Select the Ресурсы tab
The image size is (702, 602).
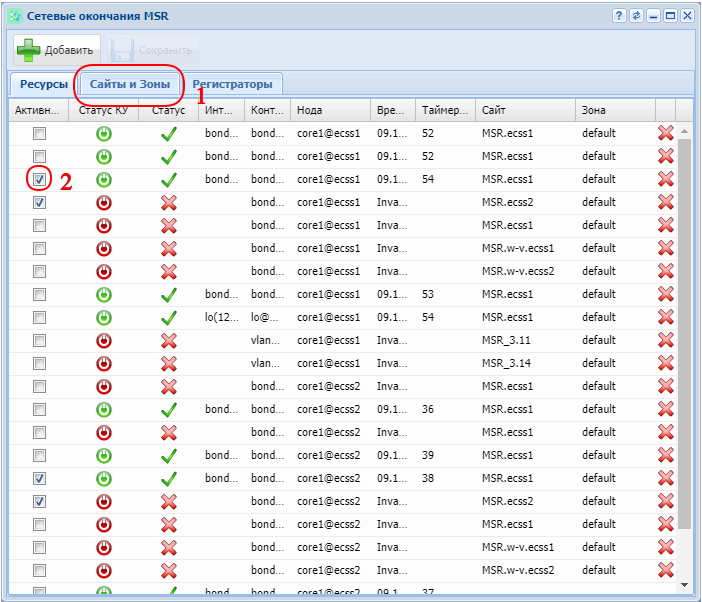(44, 84)
